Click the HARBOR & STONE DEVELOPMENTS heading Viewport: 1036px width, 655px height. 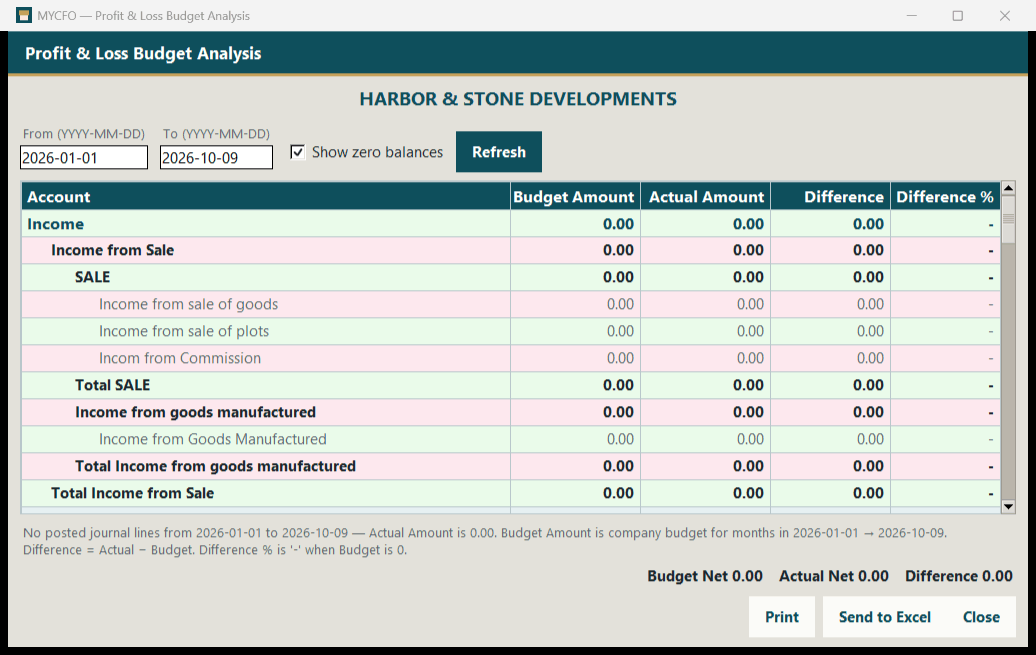pyautogui.click(x=518, y=99)
